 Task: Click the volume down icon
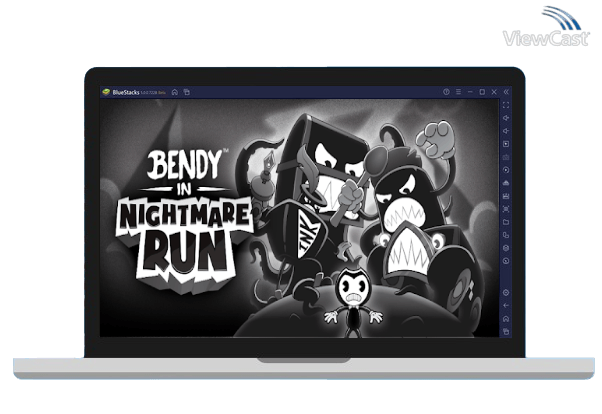506,131
